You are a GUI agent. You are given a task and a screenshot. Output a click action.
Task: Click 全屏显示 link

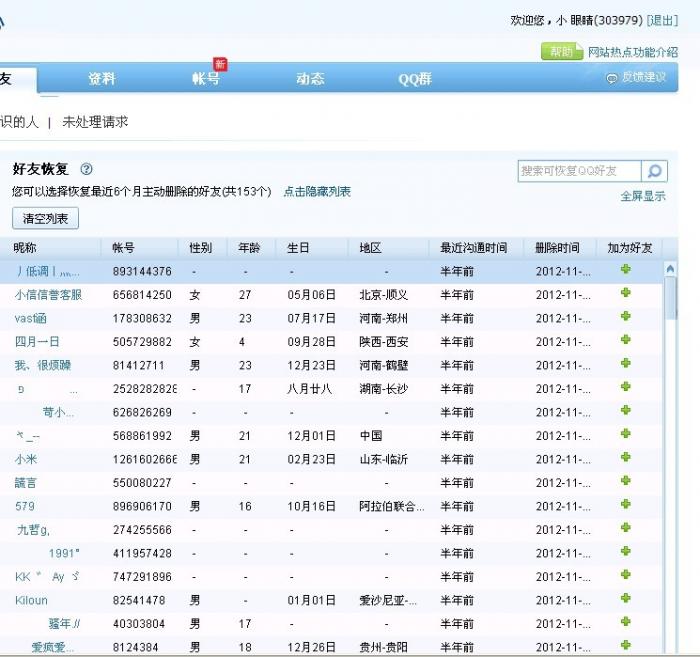point(643,196)
